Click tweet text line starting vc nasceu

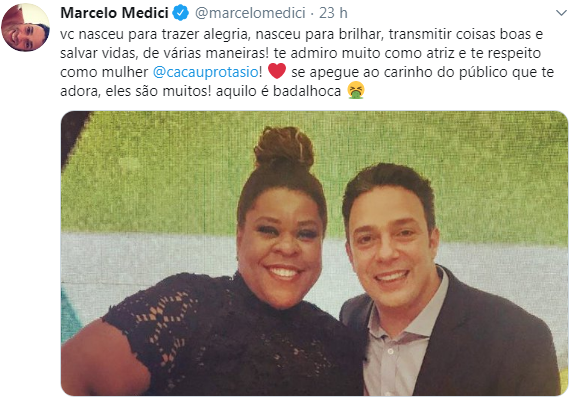pos(302,34)
